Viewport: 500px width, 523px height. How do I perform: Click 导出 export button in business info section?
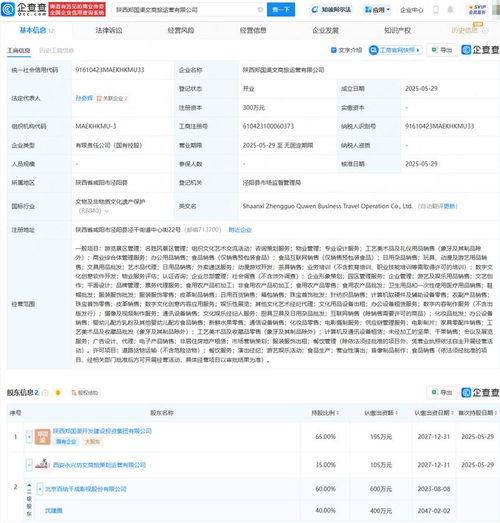[x=442, y=50]
